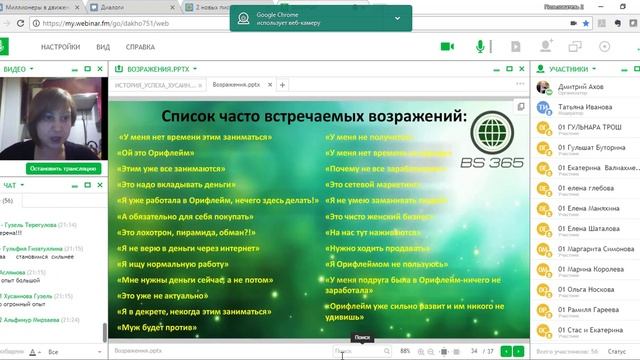Click the camera indicator in address bar
Viewport: 640px width, 360px height.
[573, 23]
